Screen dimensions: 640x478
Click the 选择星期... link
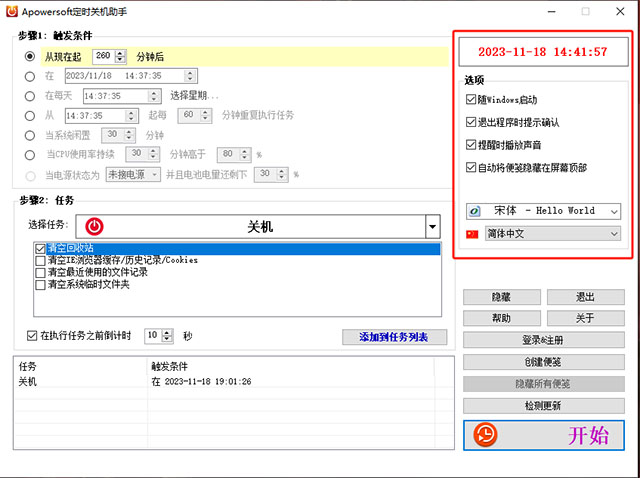tap(194, 96)
